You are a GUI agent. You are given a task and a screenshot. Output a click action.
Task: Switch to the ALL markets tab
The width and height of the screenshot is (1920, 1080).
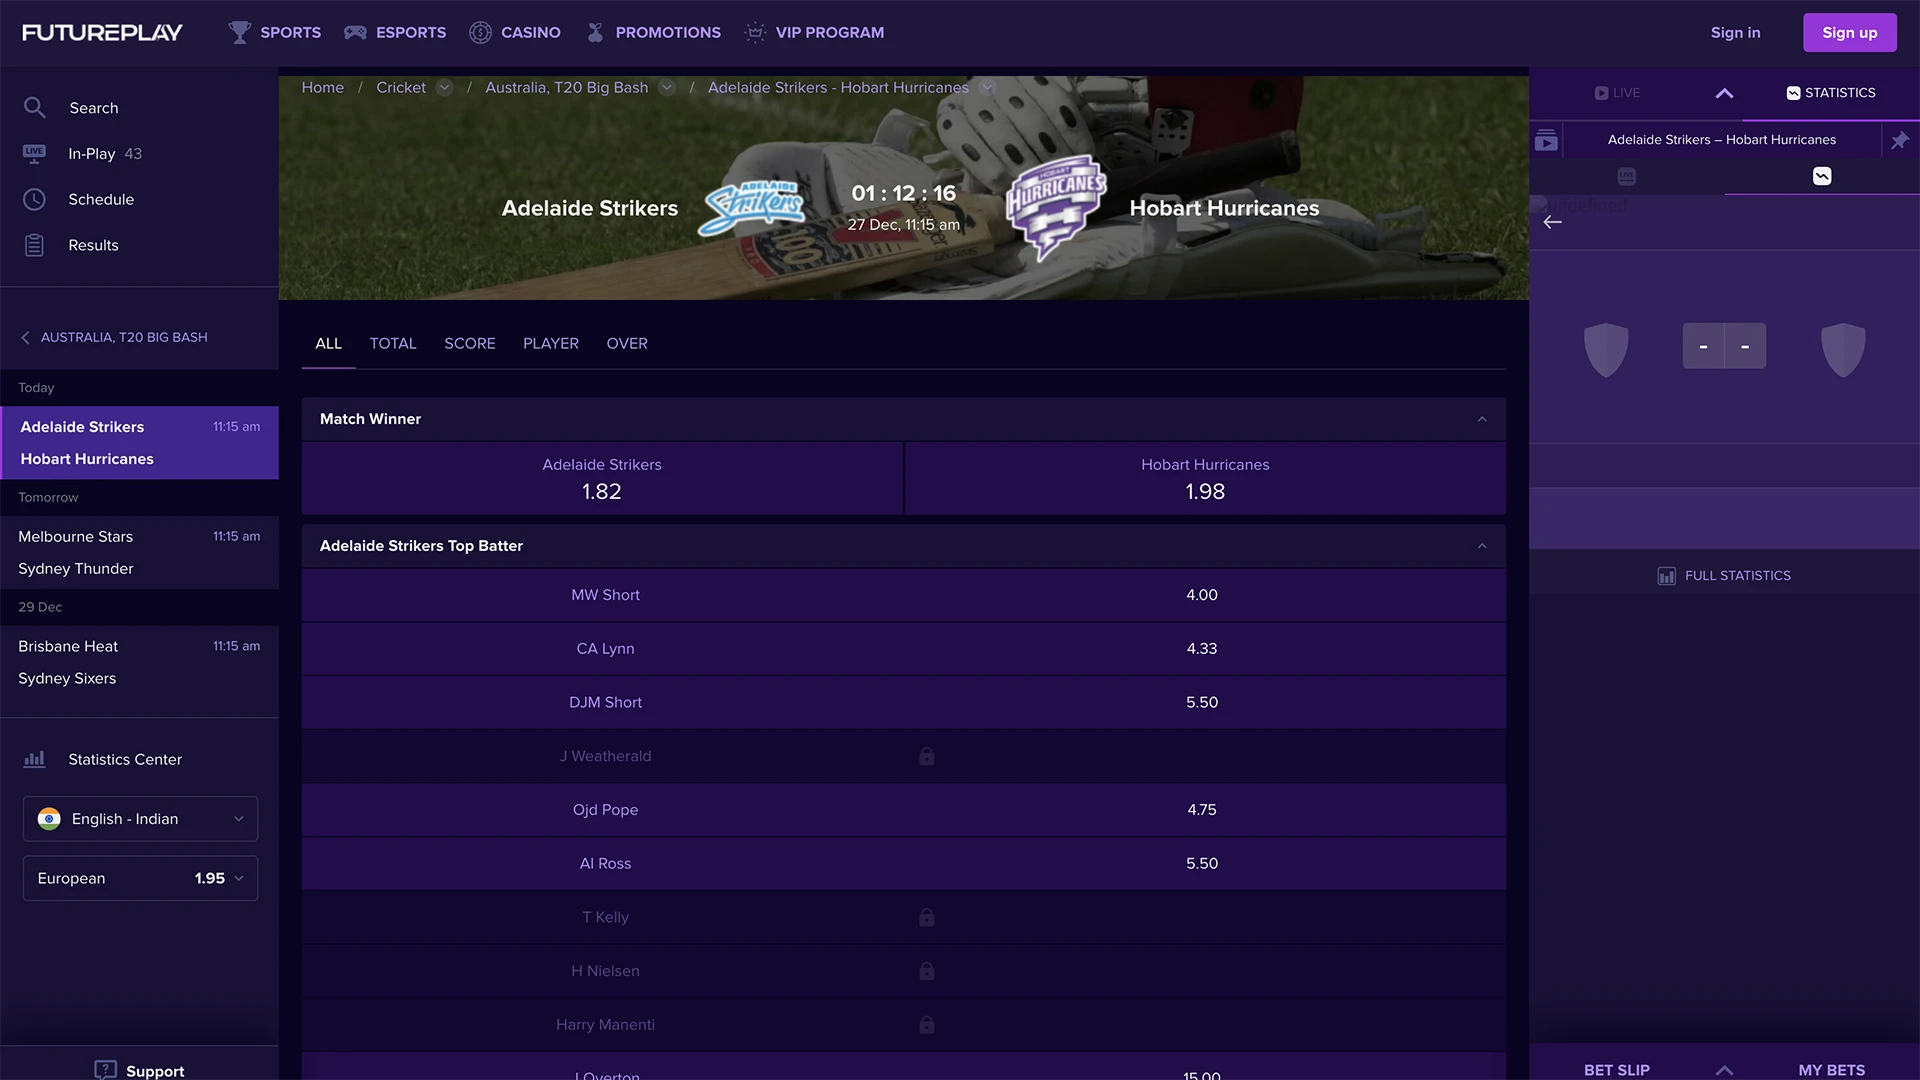[328, 343]
